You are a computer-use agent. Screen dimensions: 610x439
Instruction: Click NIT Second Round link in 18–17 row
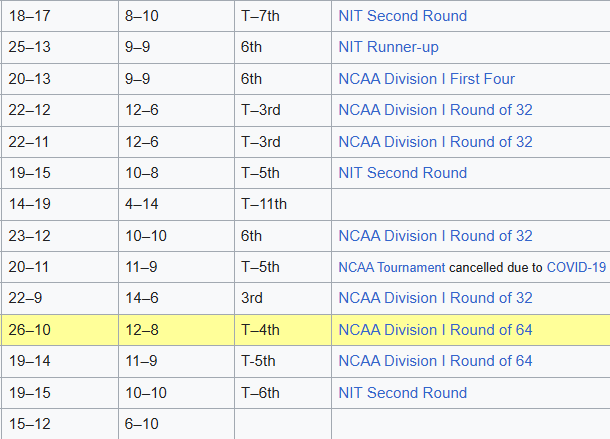402,16
